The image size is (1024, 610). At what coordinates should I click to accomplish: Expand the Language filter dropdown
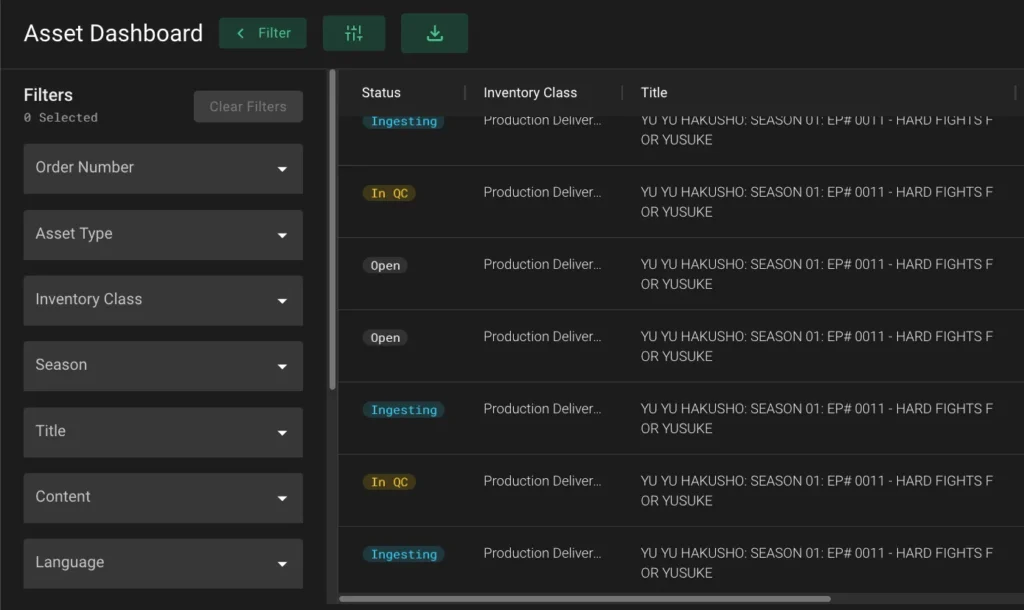click(163, 563)
